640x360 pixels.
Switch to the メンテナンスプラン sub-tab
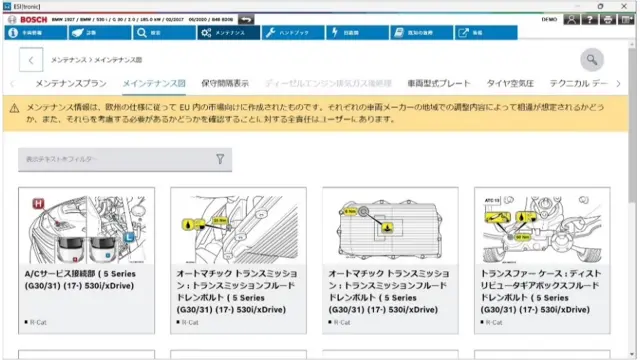point(71,84)
